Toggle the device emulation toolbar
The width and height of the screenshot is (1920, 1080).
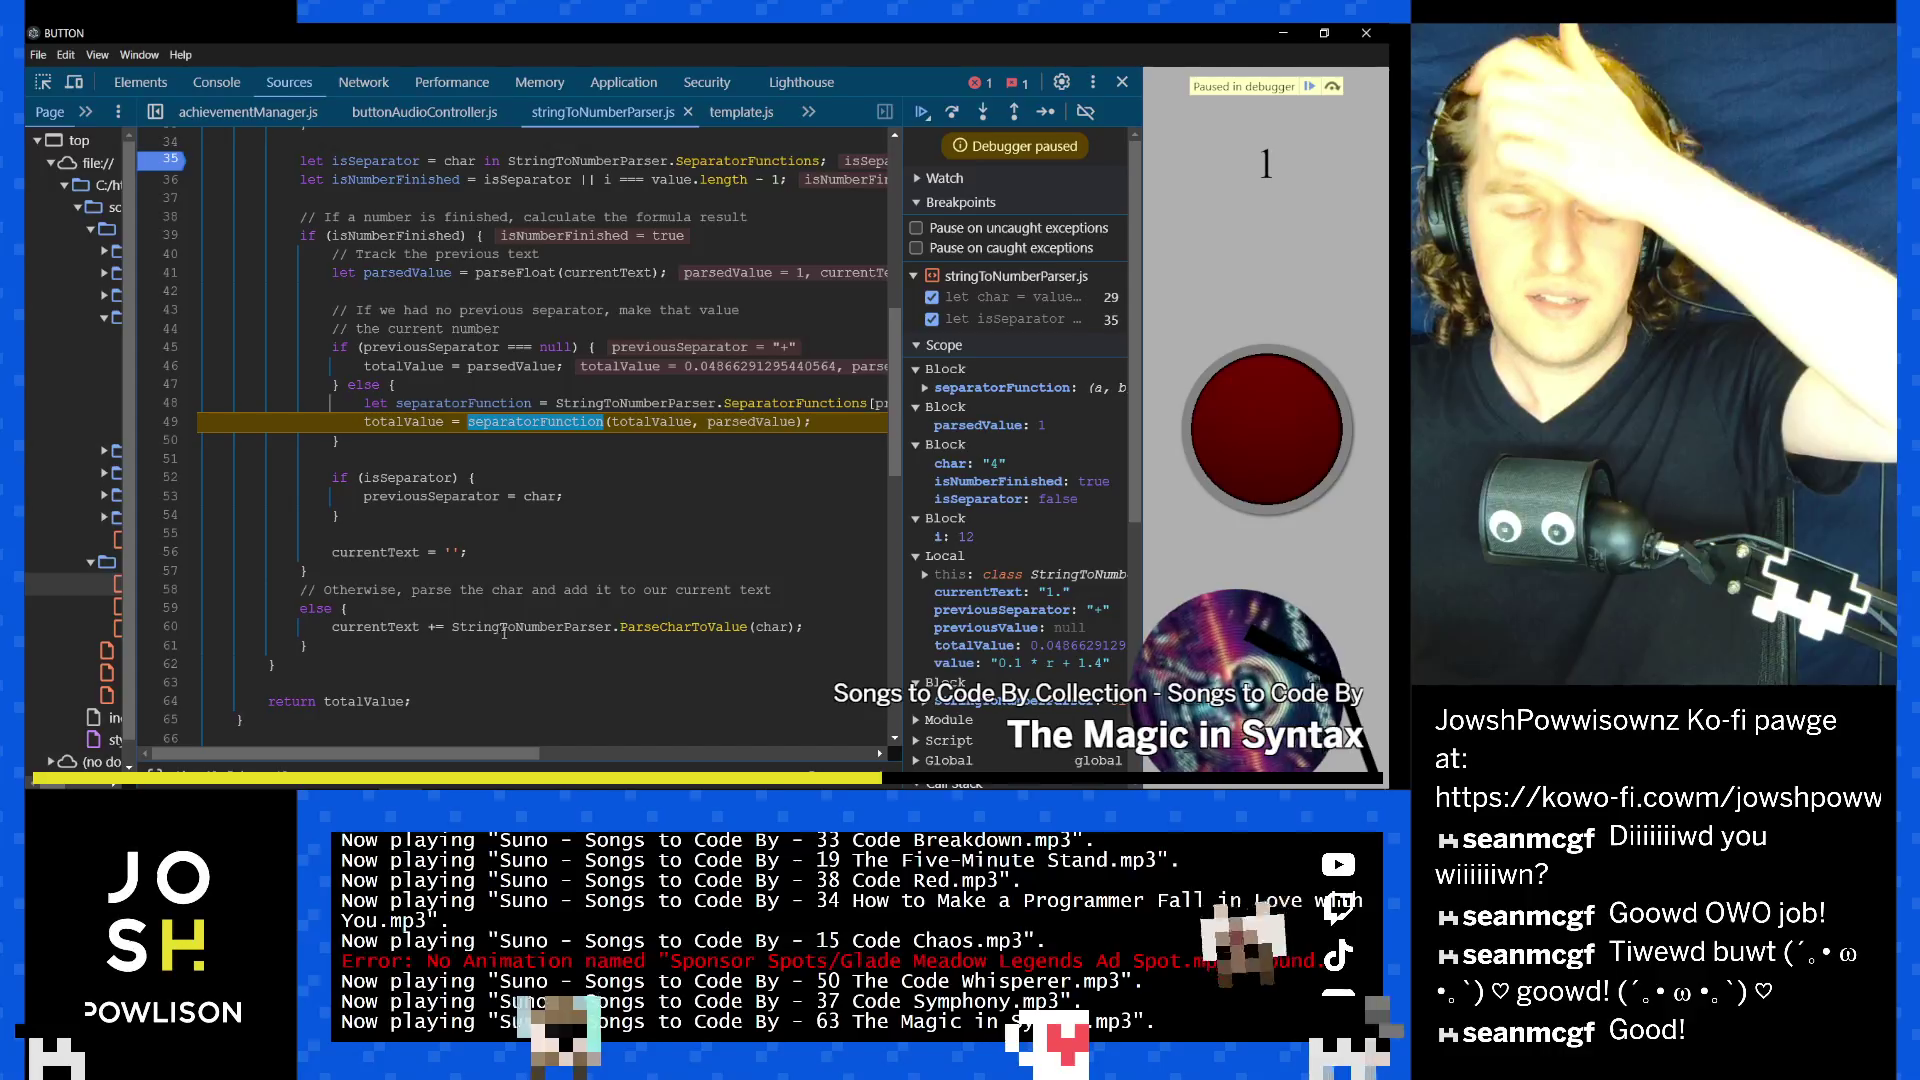74,82
